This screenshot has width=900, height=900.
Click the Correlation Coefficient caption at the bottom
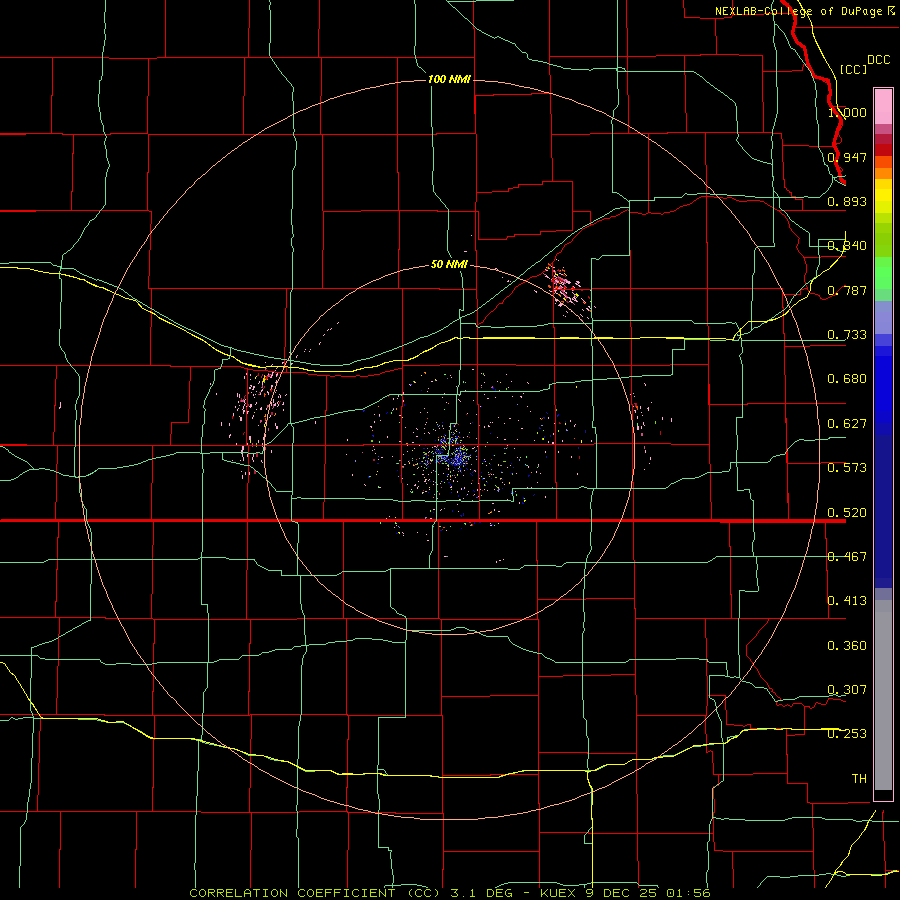450,893
